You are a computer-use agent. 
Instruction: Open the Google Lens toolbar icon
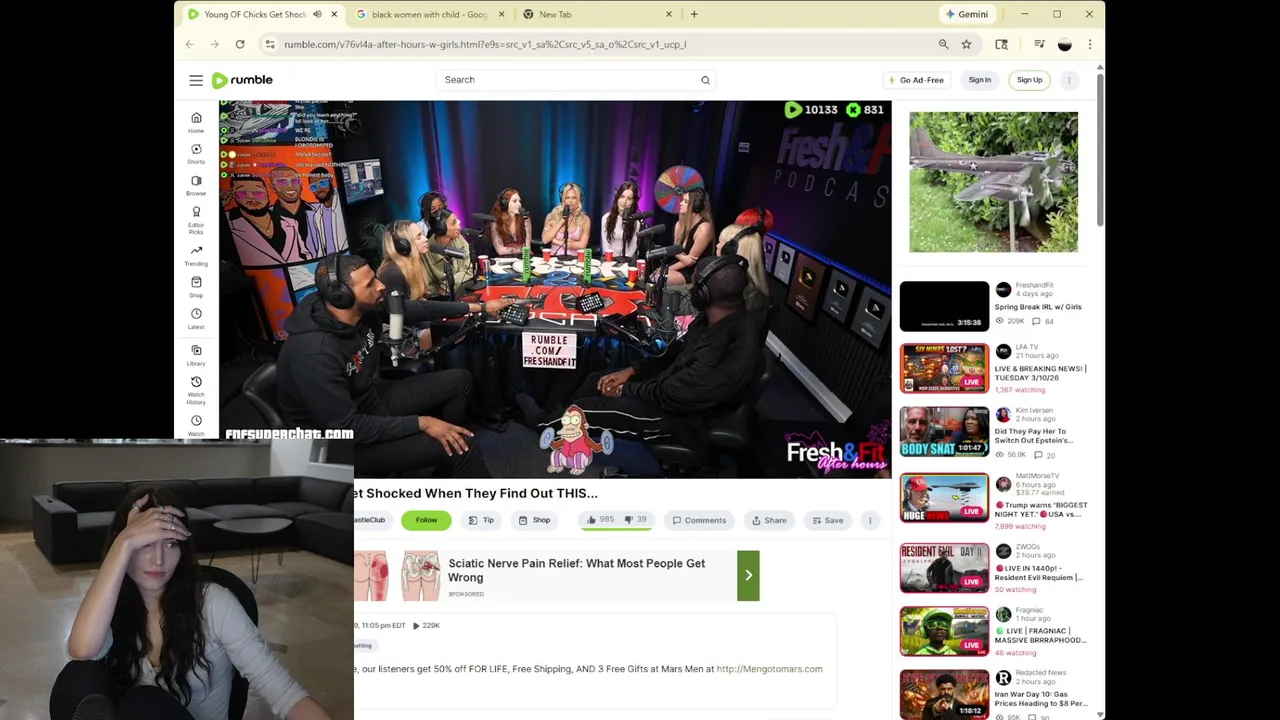[x=1001, y=44]
